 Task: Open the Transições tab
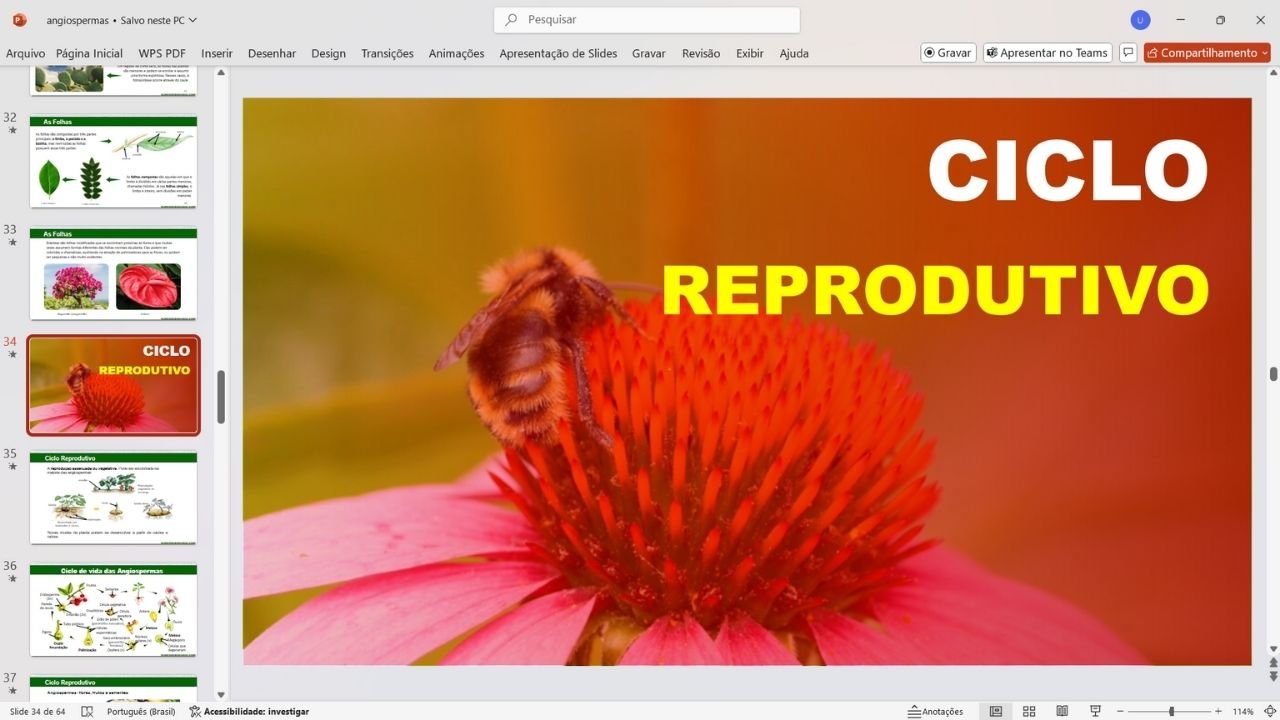387,53
